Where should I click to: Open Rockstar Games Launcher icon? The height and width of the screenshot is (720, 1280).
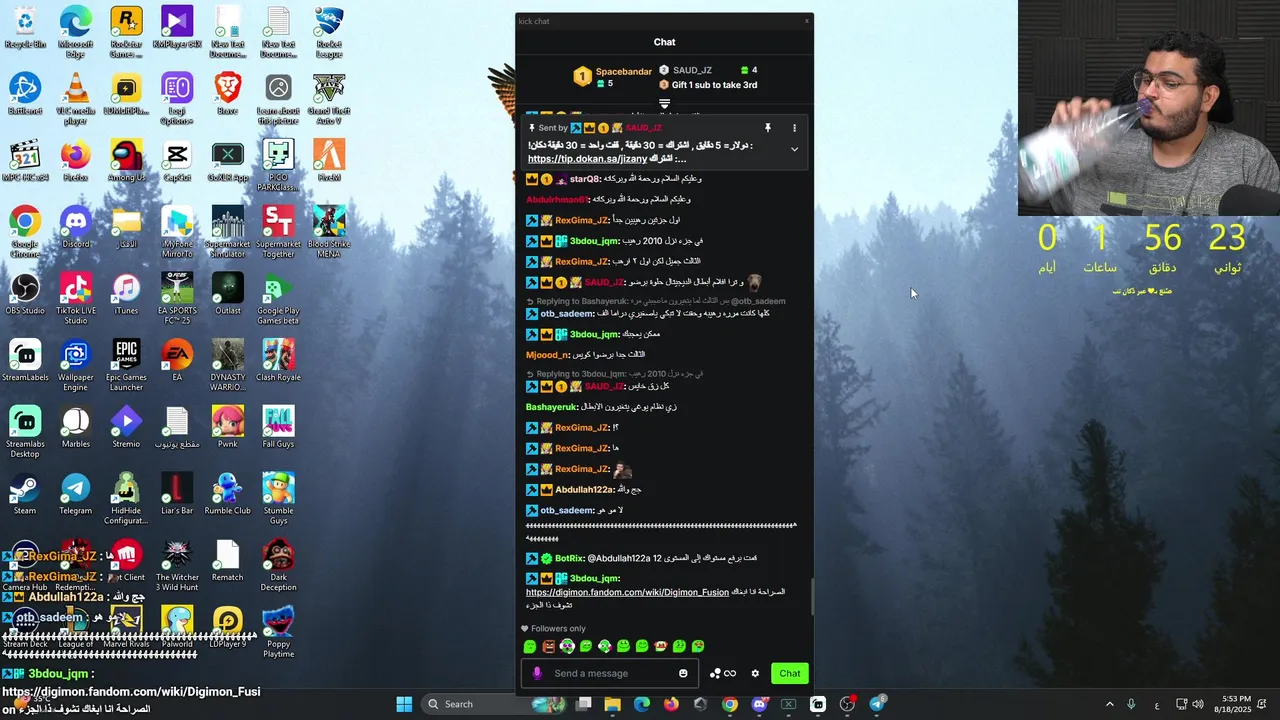tap(126, 30)
